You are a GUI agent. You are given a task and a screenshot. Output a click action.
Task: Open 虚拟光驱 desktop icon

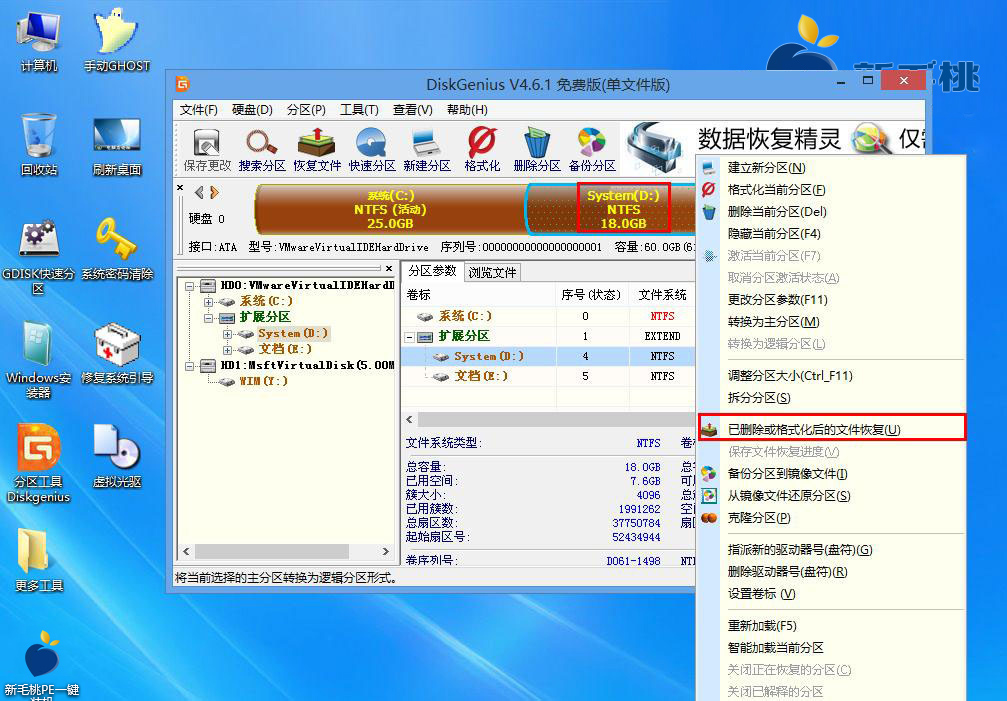coord(116,456)
